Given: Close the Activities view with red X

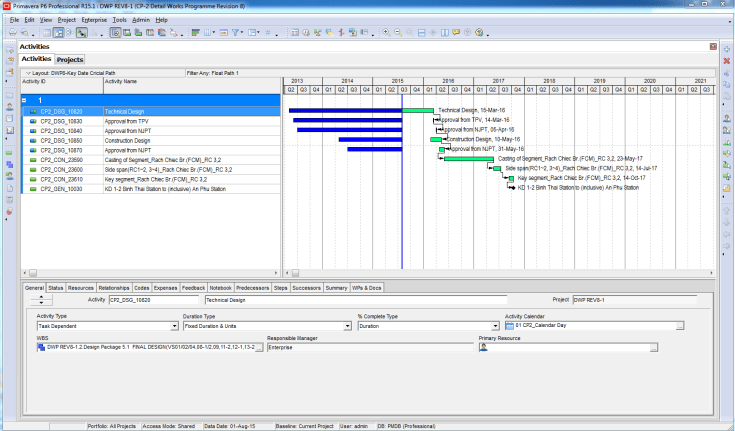Looking at the screenshot, I should (711, 46).
